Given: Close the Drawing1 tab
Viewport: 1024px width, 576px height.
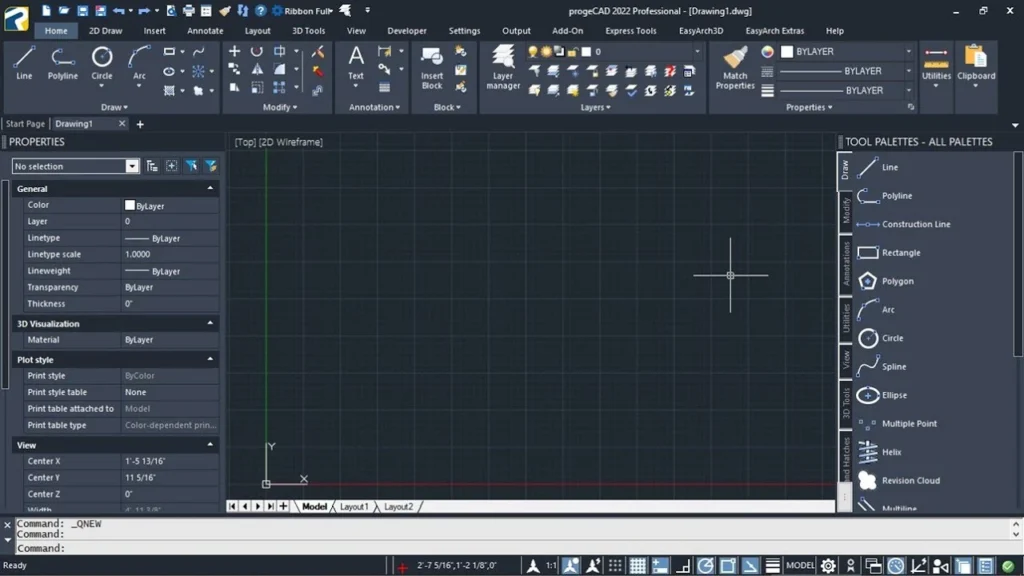Looking at the screenshot, I should coord(121,123).
